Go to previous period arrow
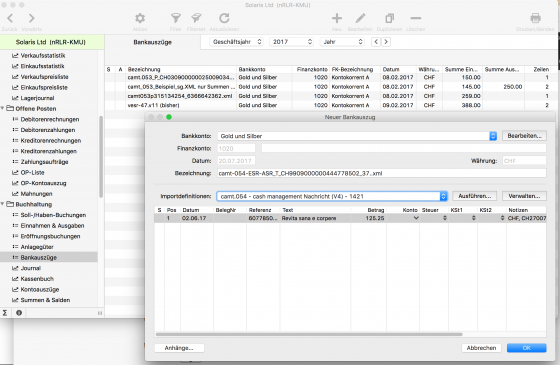This screenshot has height=365, width=560. [376, 42]
